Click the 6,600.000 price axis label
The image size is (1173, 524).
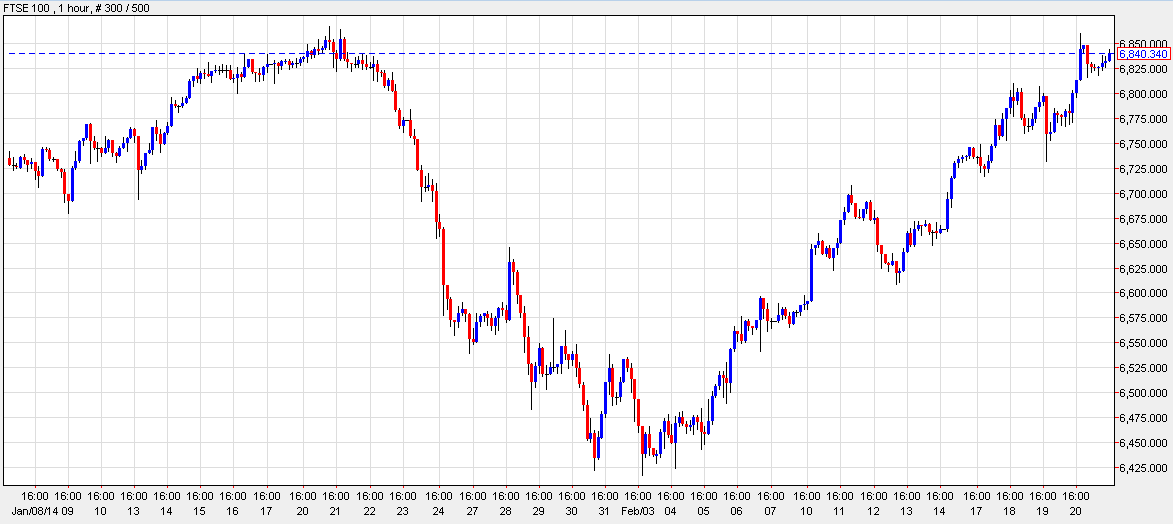1143,293
